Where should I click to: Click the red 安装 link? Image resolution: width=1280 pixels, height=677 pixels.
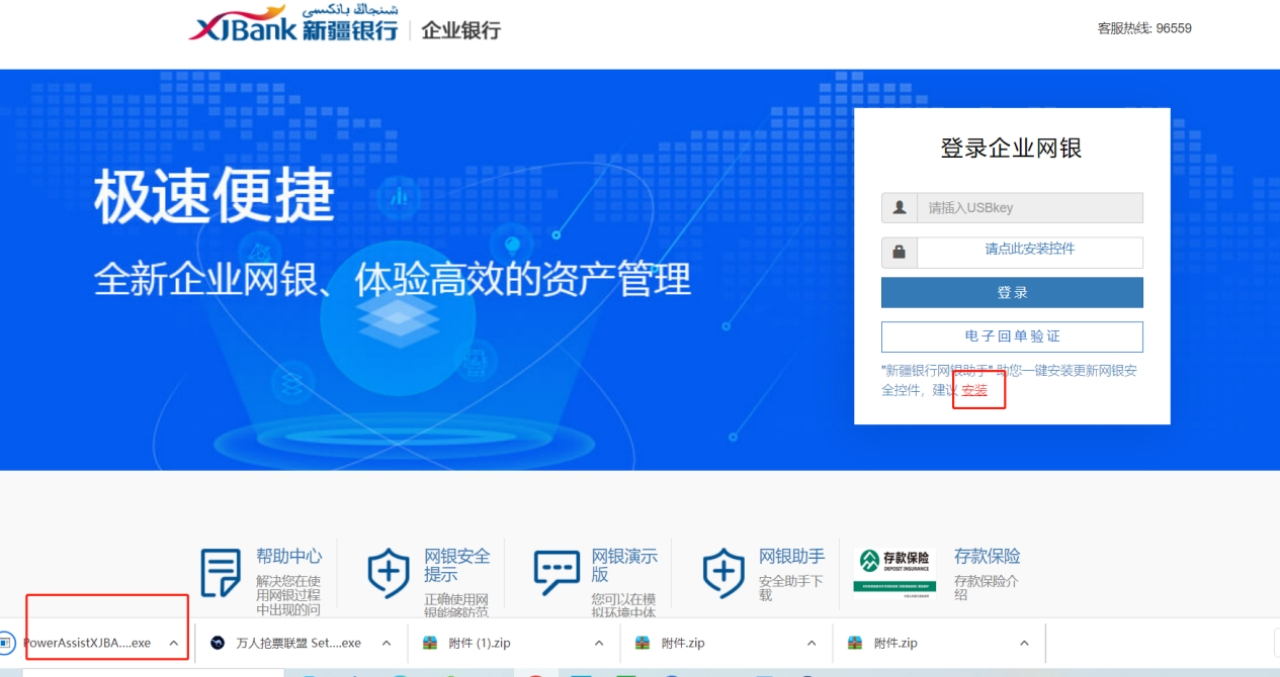point(974,390)
